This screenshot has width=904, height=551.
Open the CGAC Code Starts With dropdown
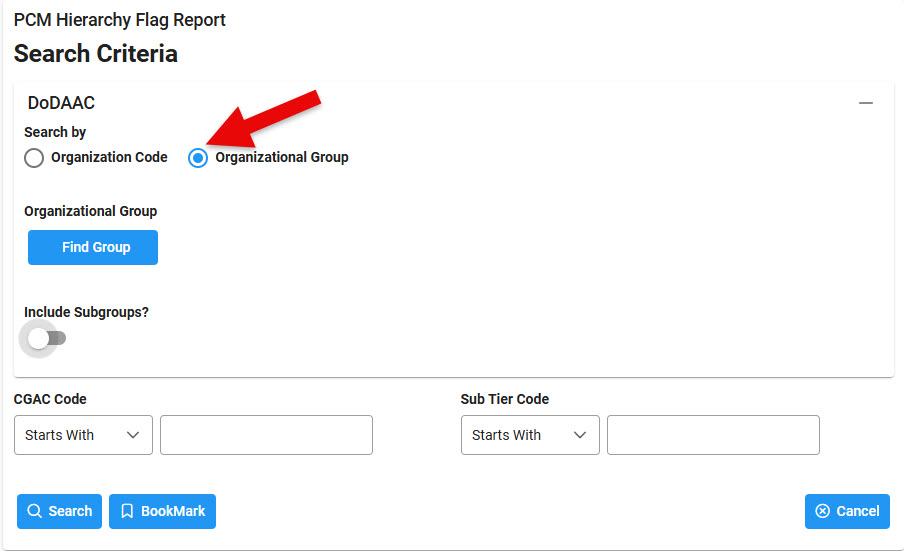pyautogui.click(x=83, y=435)
